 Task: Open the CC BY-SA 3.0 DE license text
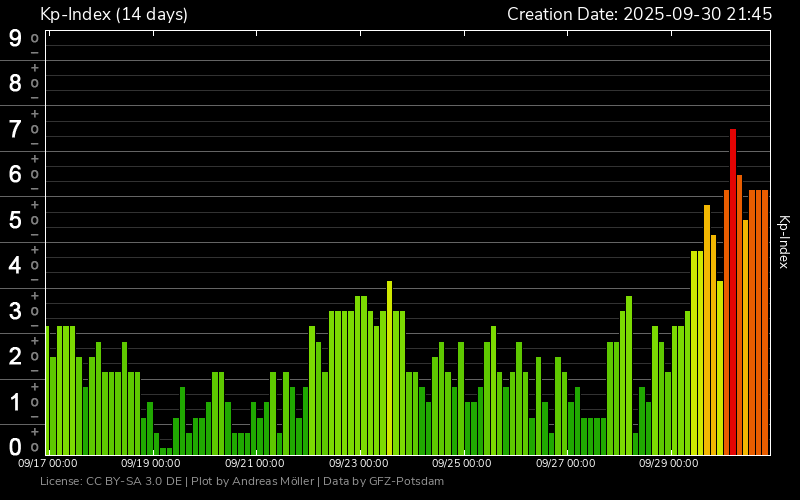(112, 482)
